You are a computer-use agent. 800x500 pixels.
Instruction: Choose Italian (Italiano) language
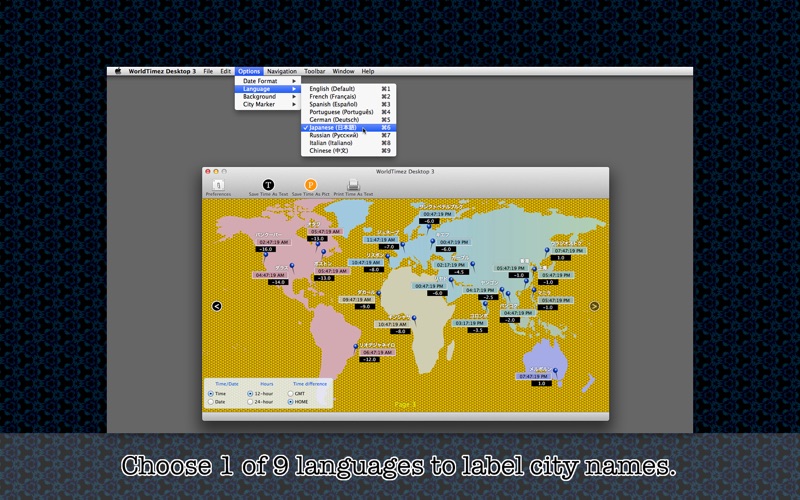click(x=348, y=143)
